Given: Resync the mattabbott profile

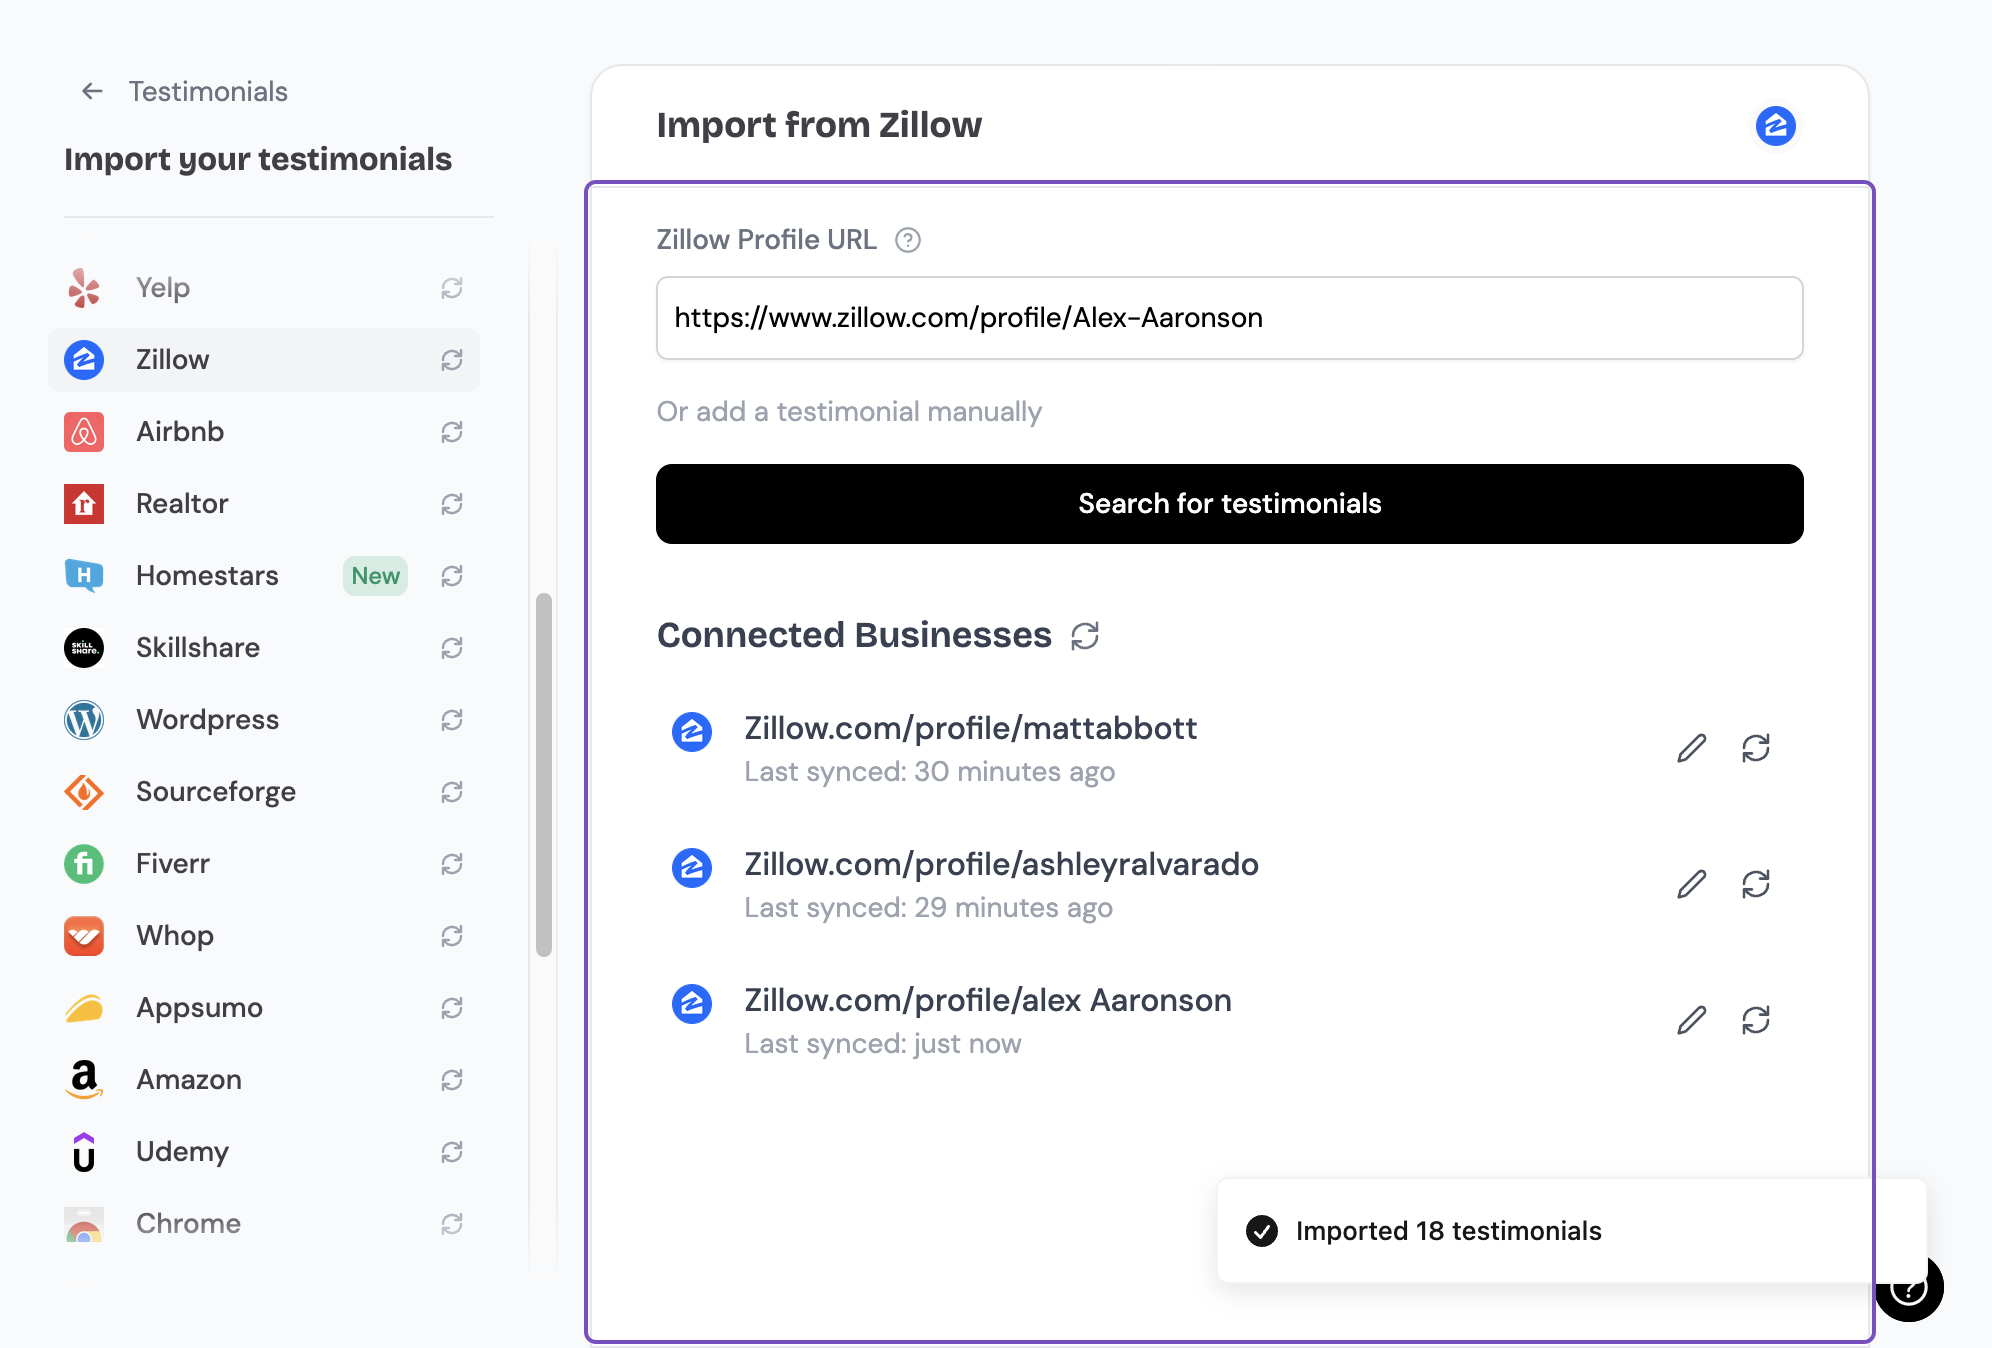Looking at the screenshot, I should [x=1756, y=748].
